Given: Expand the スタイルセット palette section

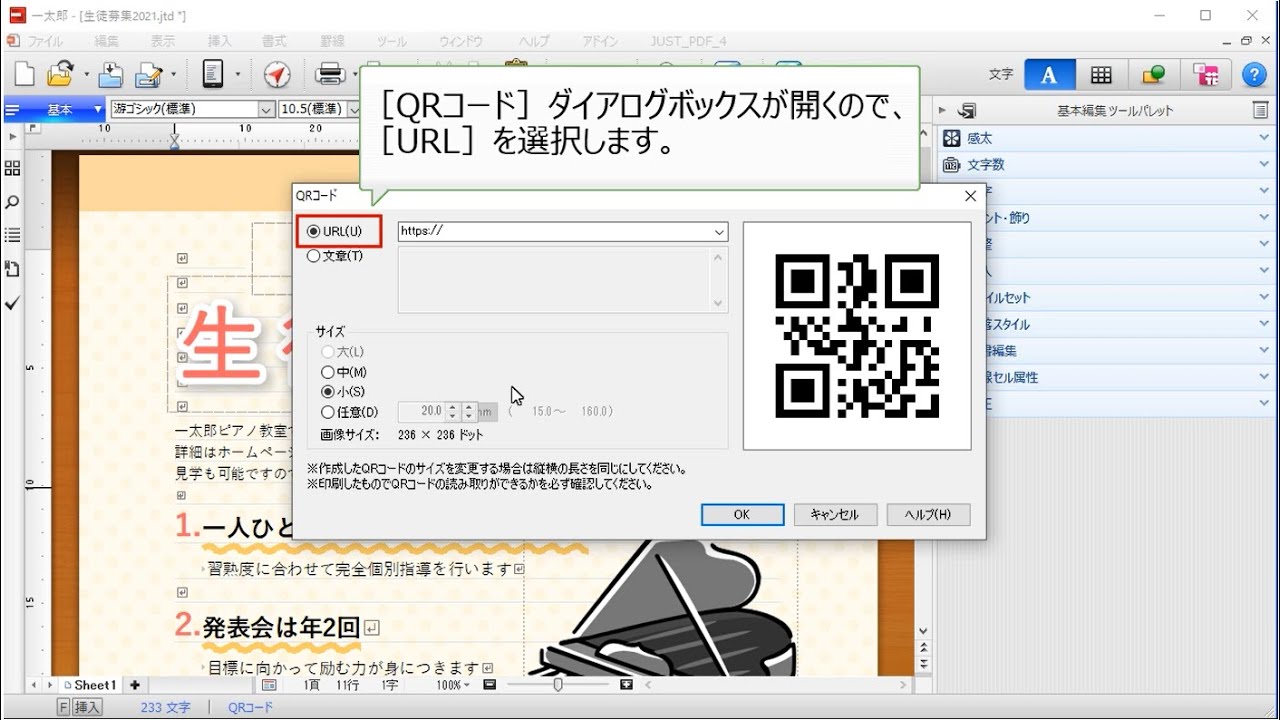Looking at the screenshot, I should tap(1264, 297).
